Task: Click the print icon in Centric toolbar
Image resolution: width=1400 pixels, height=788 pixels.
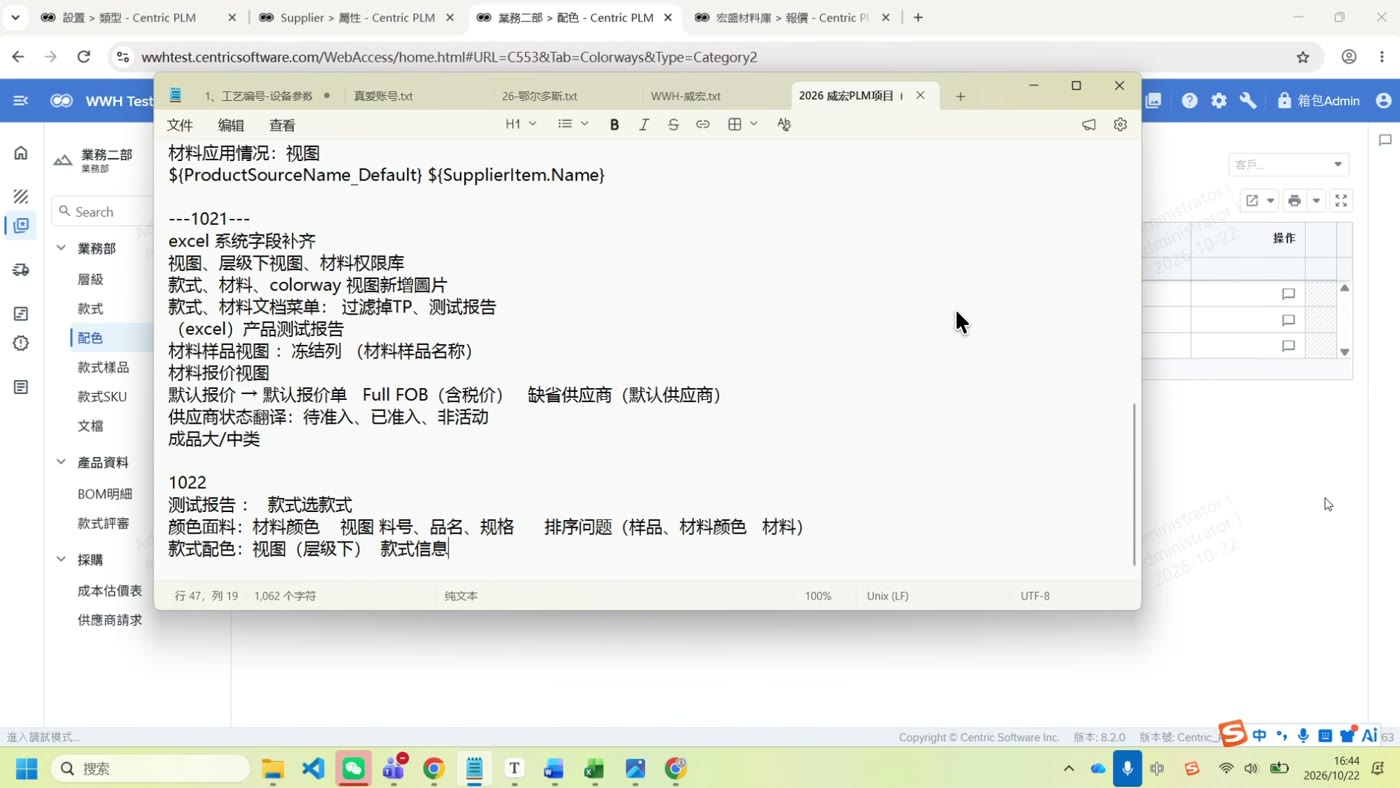Action: pos(1294,201)
